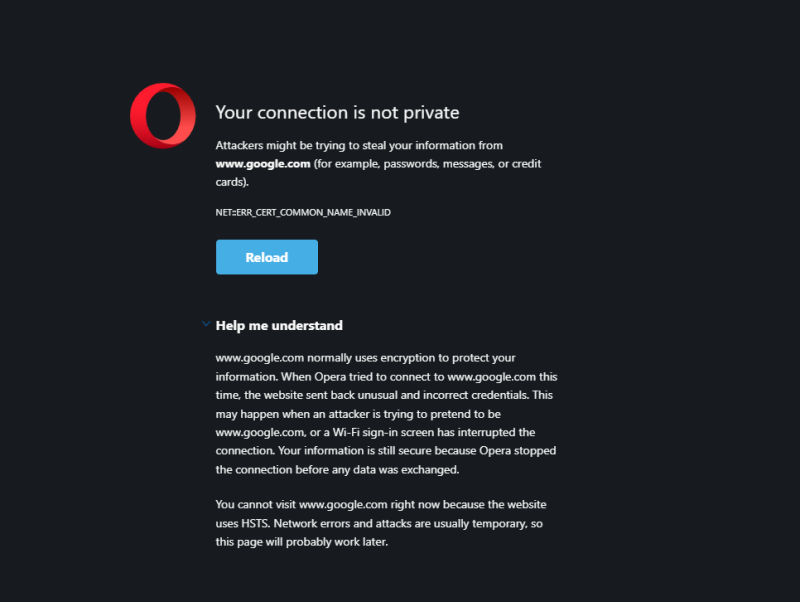Collapse the chevron beside Help me understand
The height and width of the screenshot is (602, 800).
(x=206, y=324)
